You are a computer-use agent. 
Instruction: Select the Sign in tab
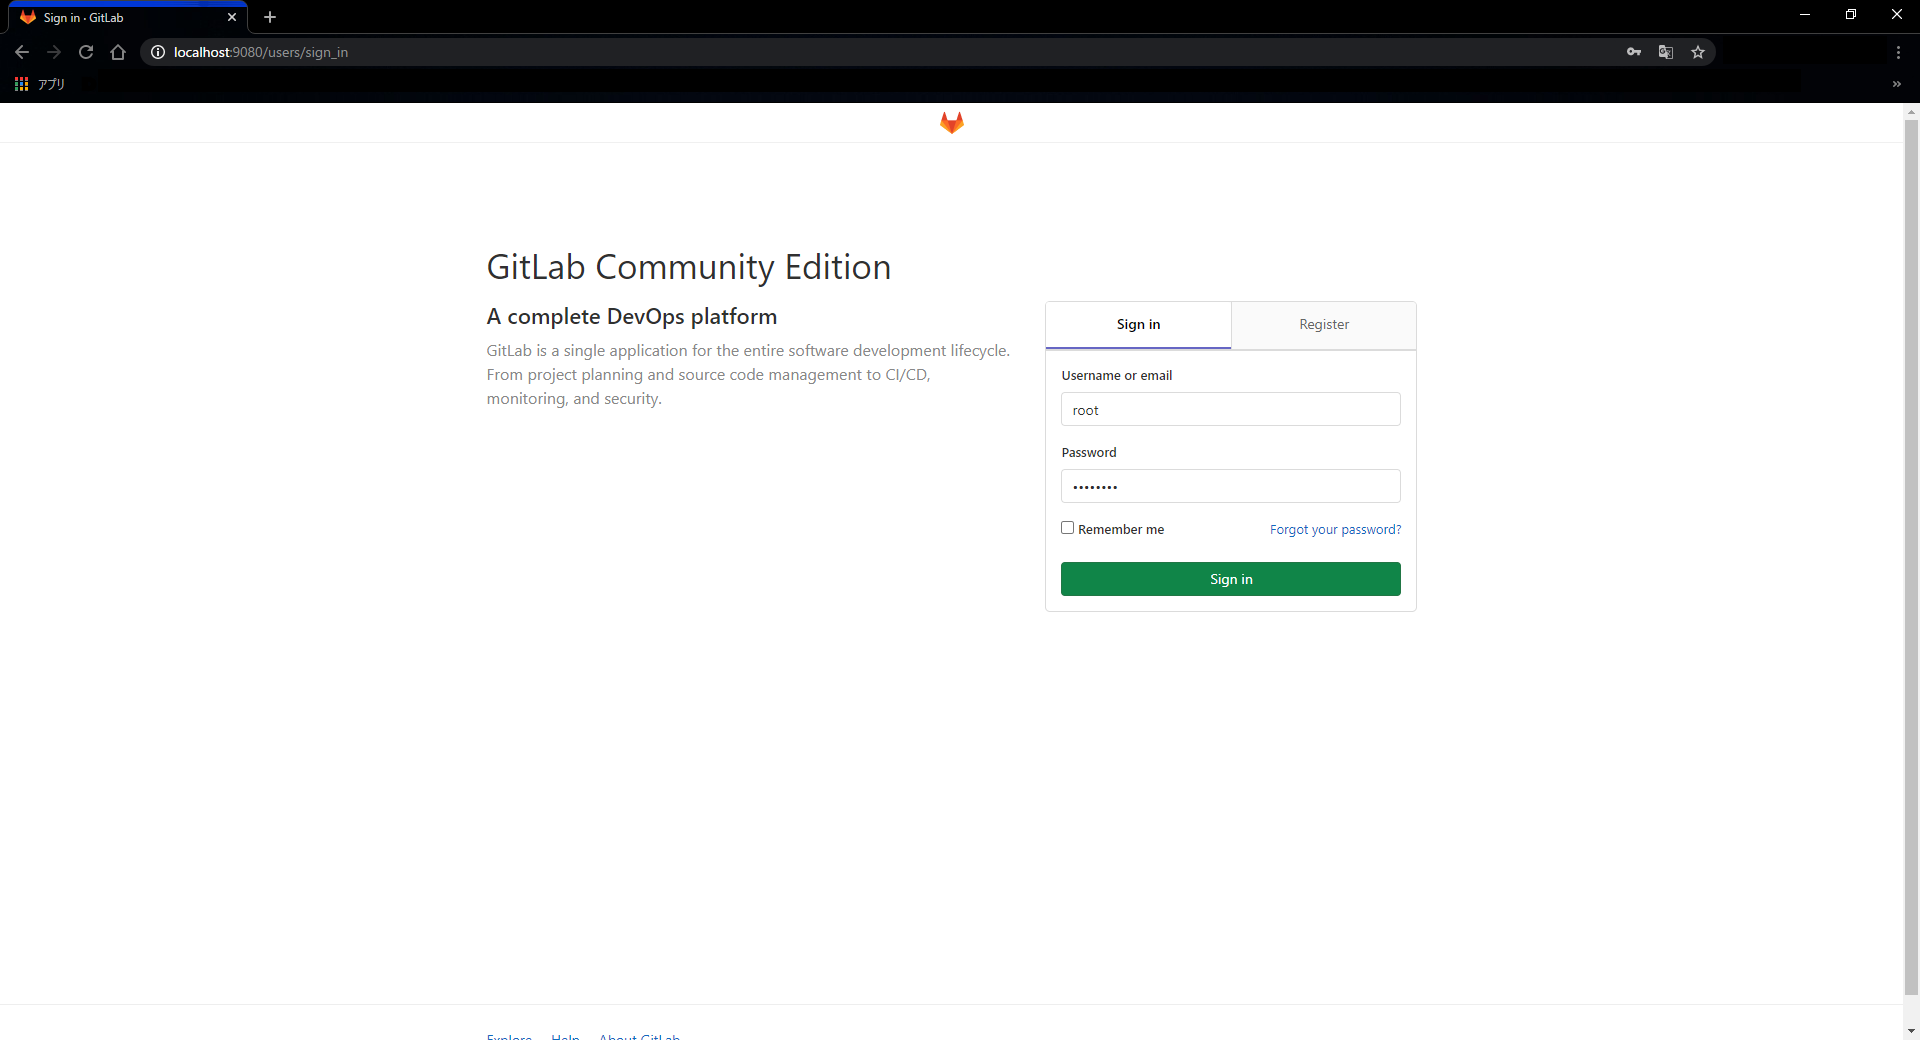pos(1138,325)
